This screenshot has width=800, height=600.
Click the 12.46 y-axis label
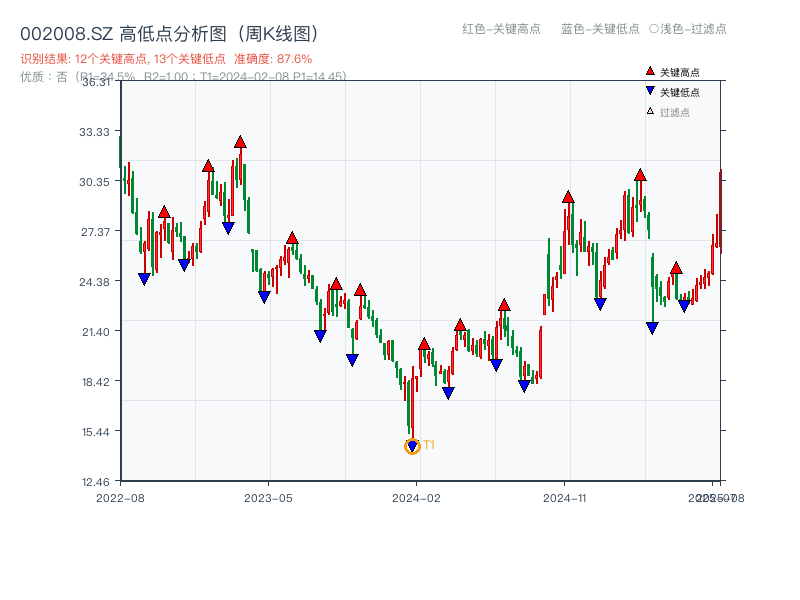pyautogui.click(x=96, y=482)
